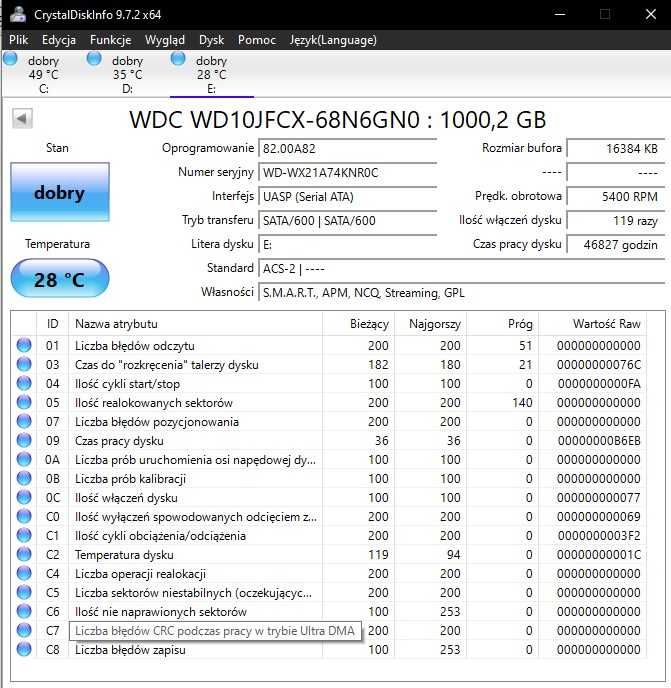Select row Ilość realokowanych sektorów
Screen dimensions: 671x688
[x=329, y=402]
